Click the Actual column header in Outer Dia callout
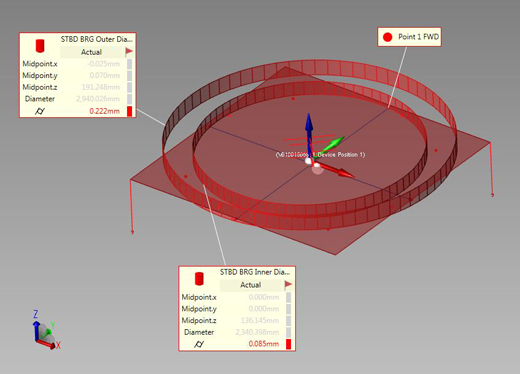520x374 pixels. pyautogui.click(x=91, y=52)
